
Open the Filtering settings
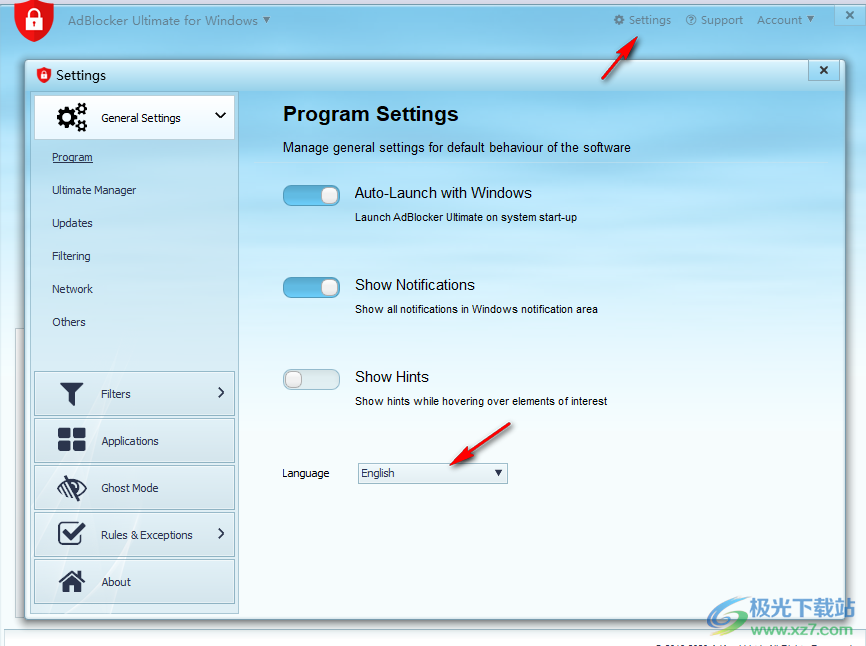pyautogui.click(x=71, y=256)
